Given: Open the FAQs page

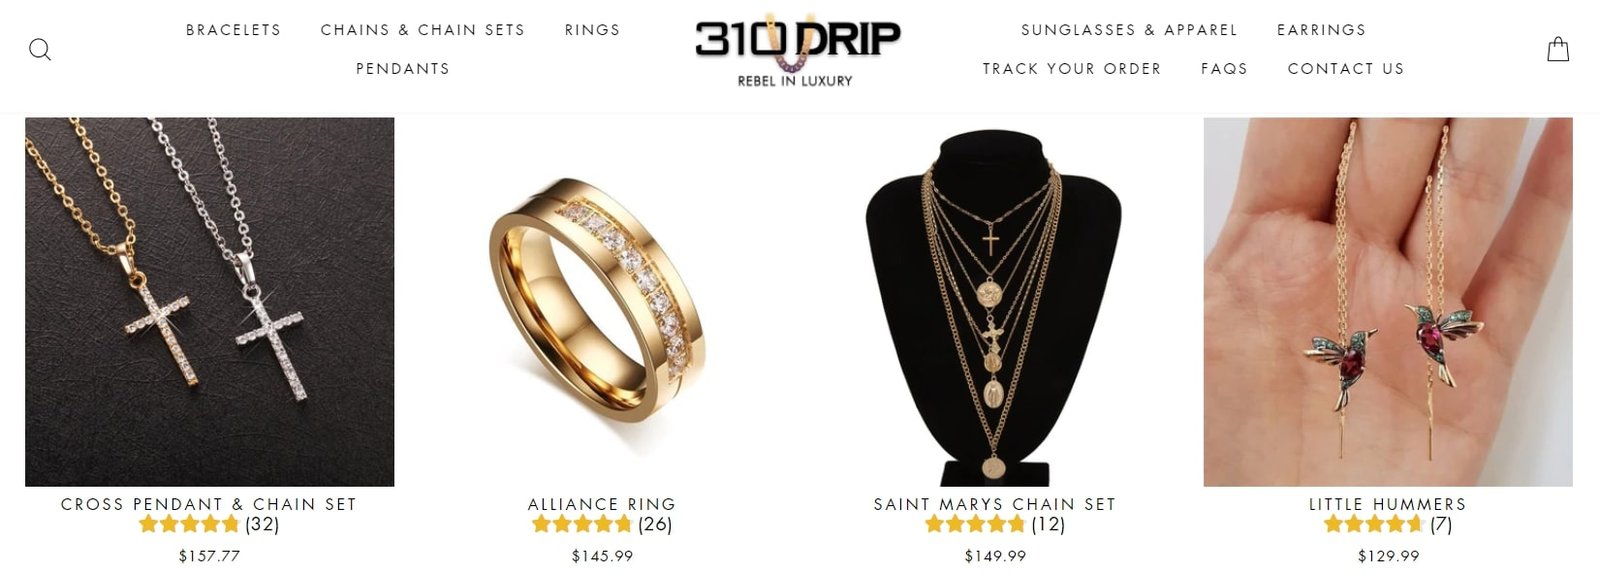Looking at the screenshot, I should tap(1225, 69).
